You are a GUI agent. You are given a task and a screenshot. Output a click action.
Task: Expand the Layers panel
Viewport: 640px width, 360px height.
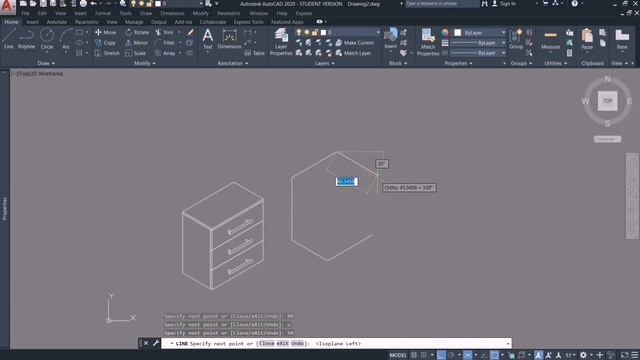tap(324, 63)
